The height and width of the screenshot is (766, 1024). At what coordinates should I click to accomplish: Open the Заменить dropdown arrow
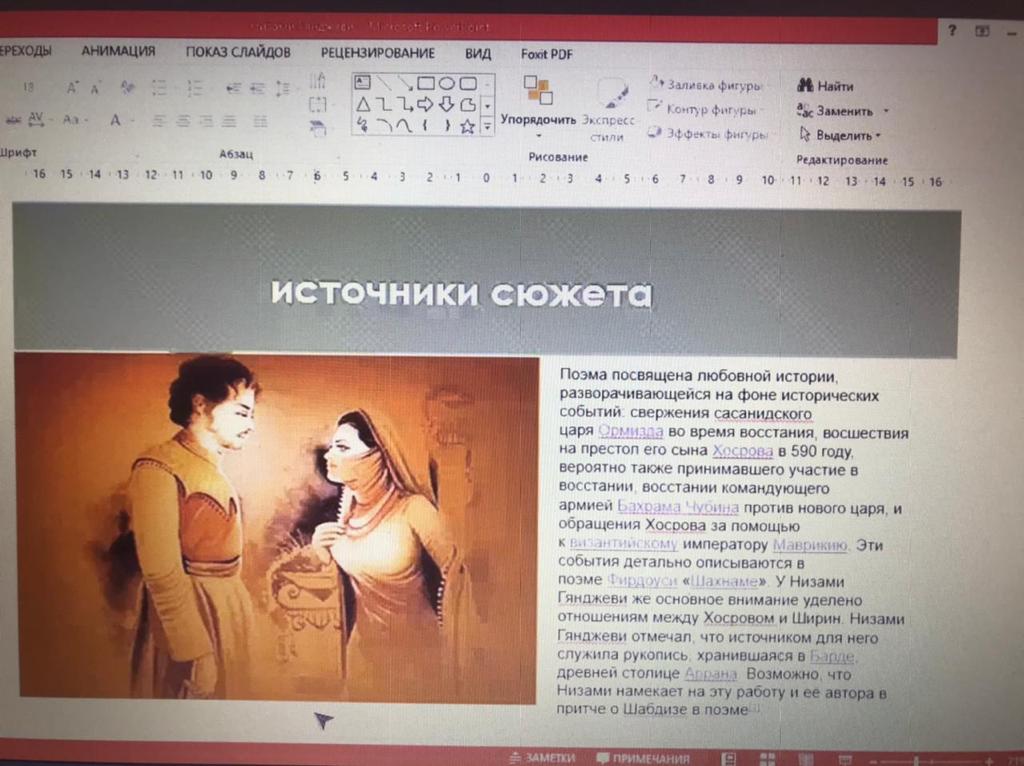[x=886, y=111]
